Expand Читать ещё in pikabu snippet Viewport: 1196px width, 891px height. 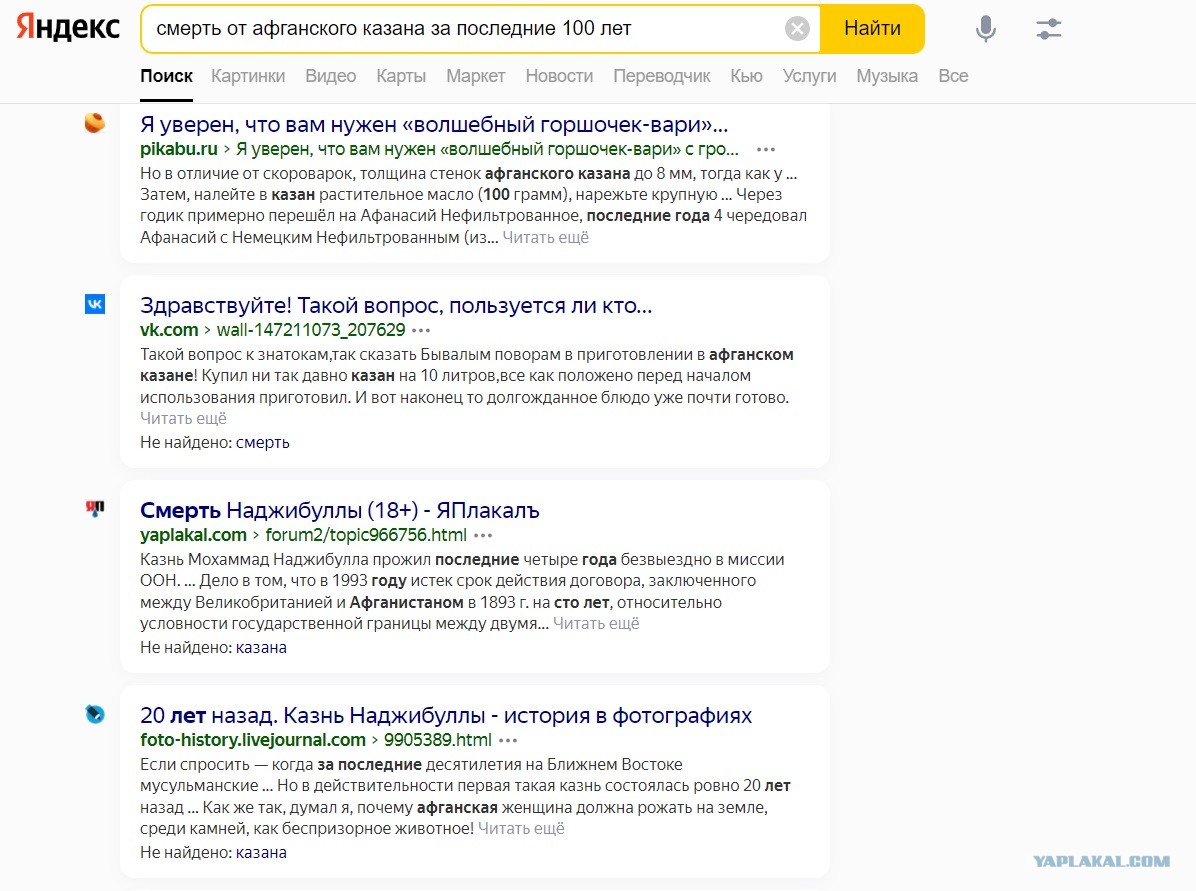tap(545, 237)
